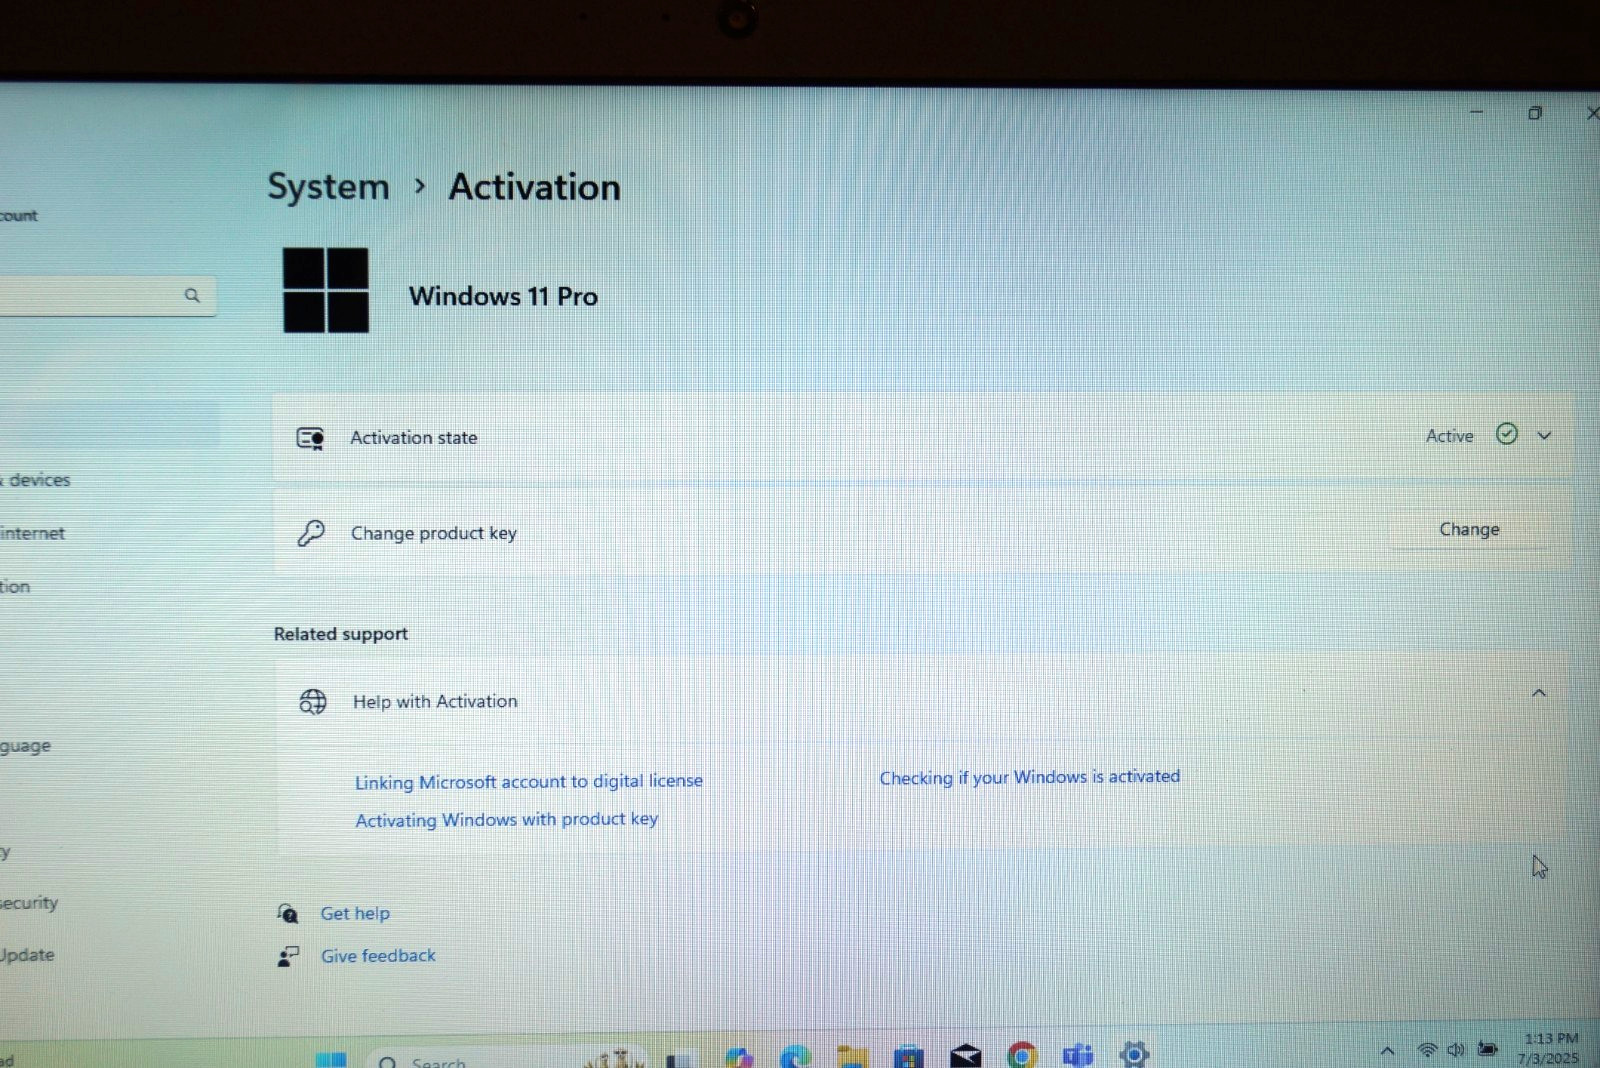
Task: Click the green Active checkmark icon
Action: pyautogui.click(x=1507, y=434)
